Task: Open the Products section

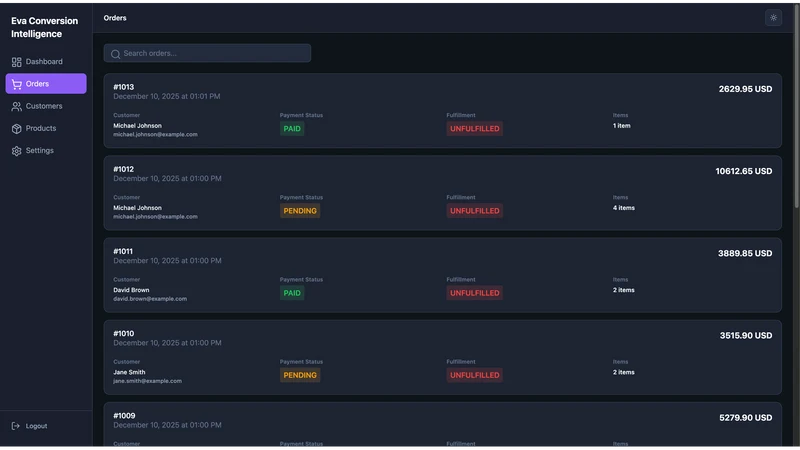Action: click(46, 128)
